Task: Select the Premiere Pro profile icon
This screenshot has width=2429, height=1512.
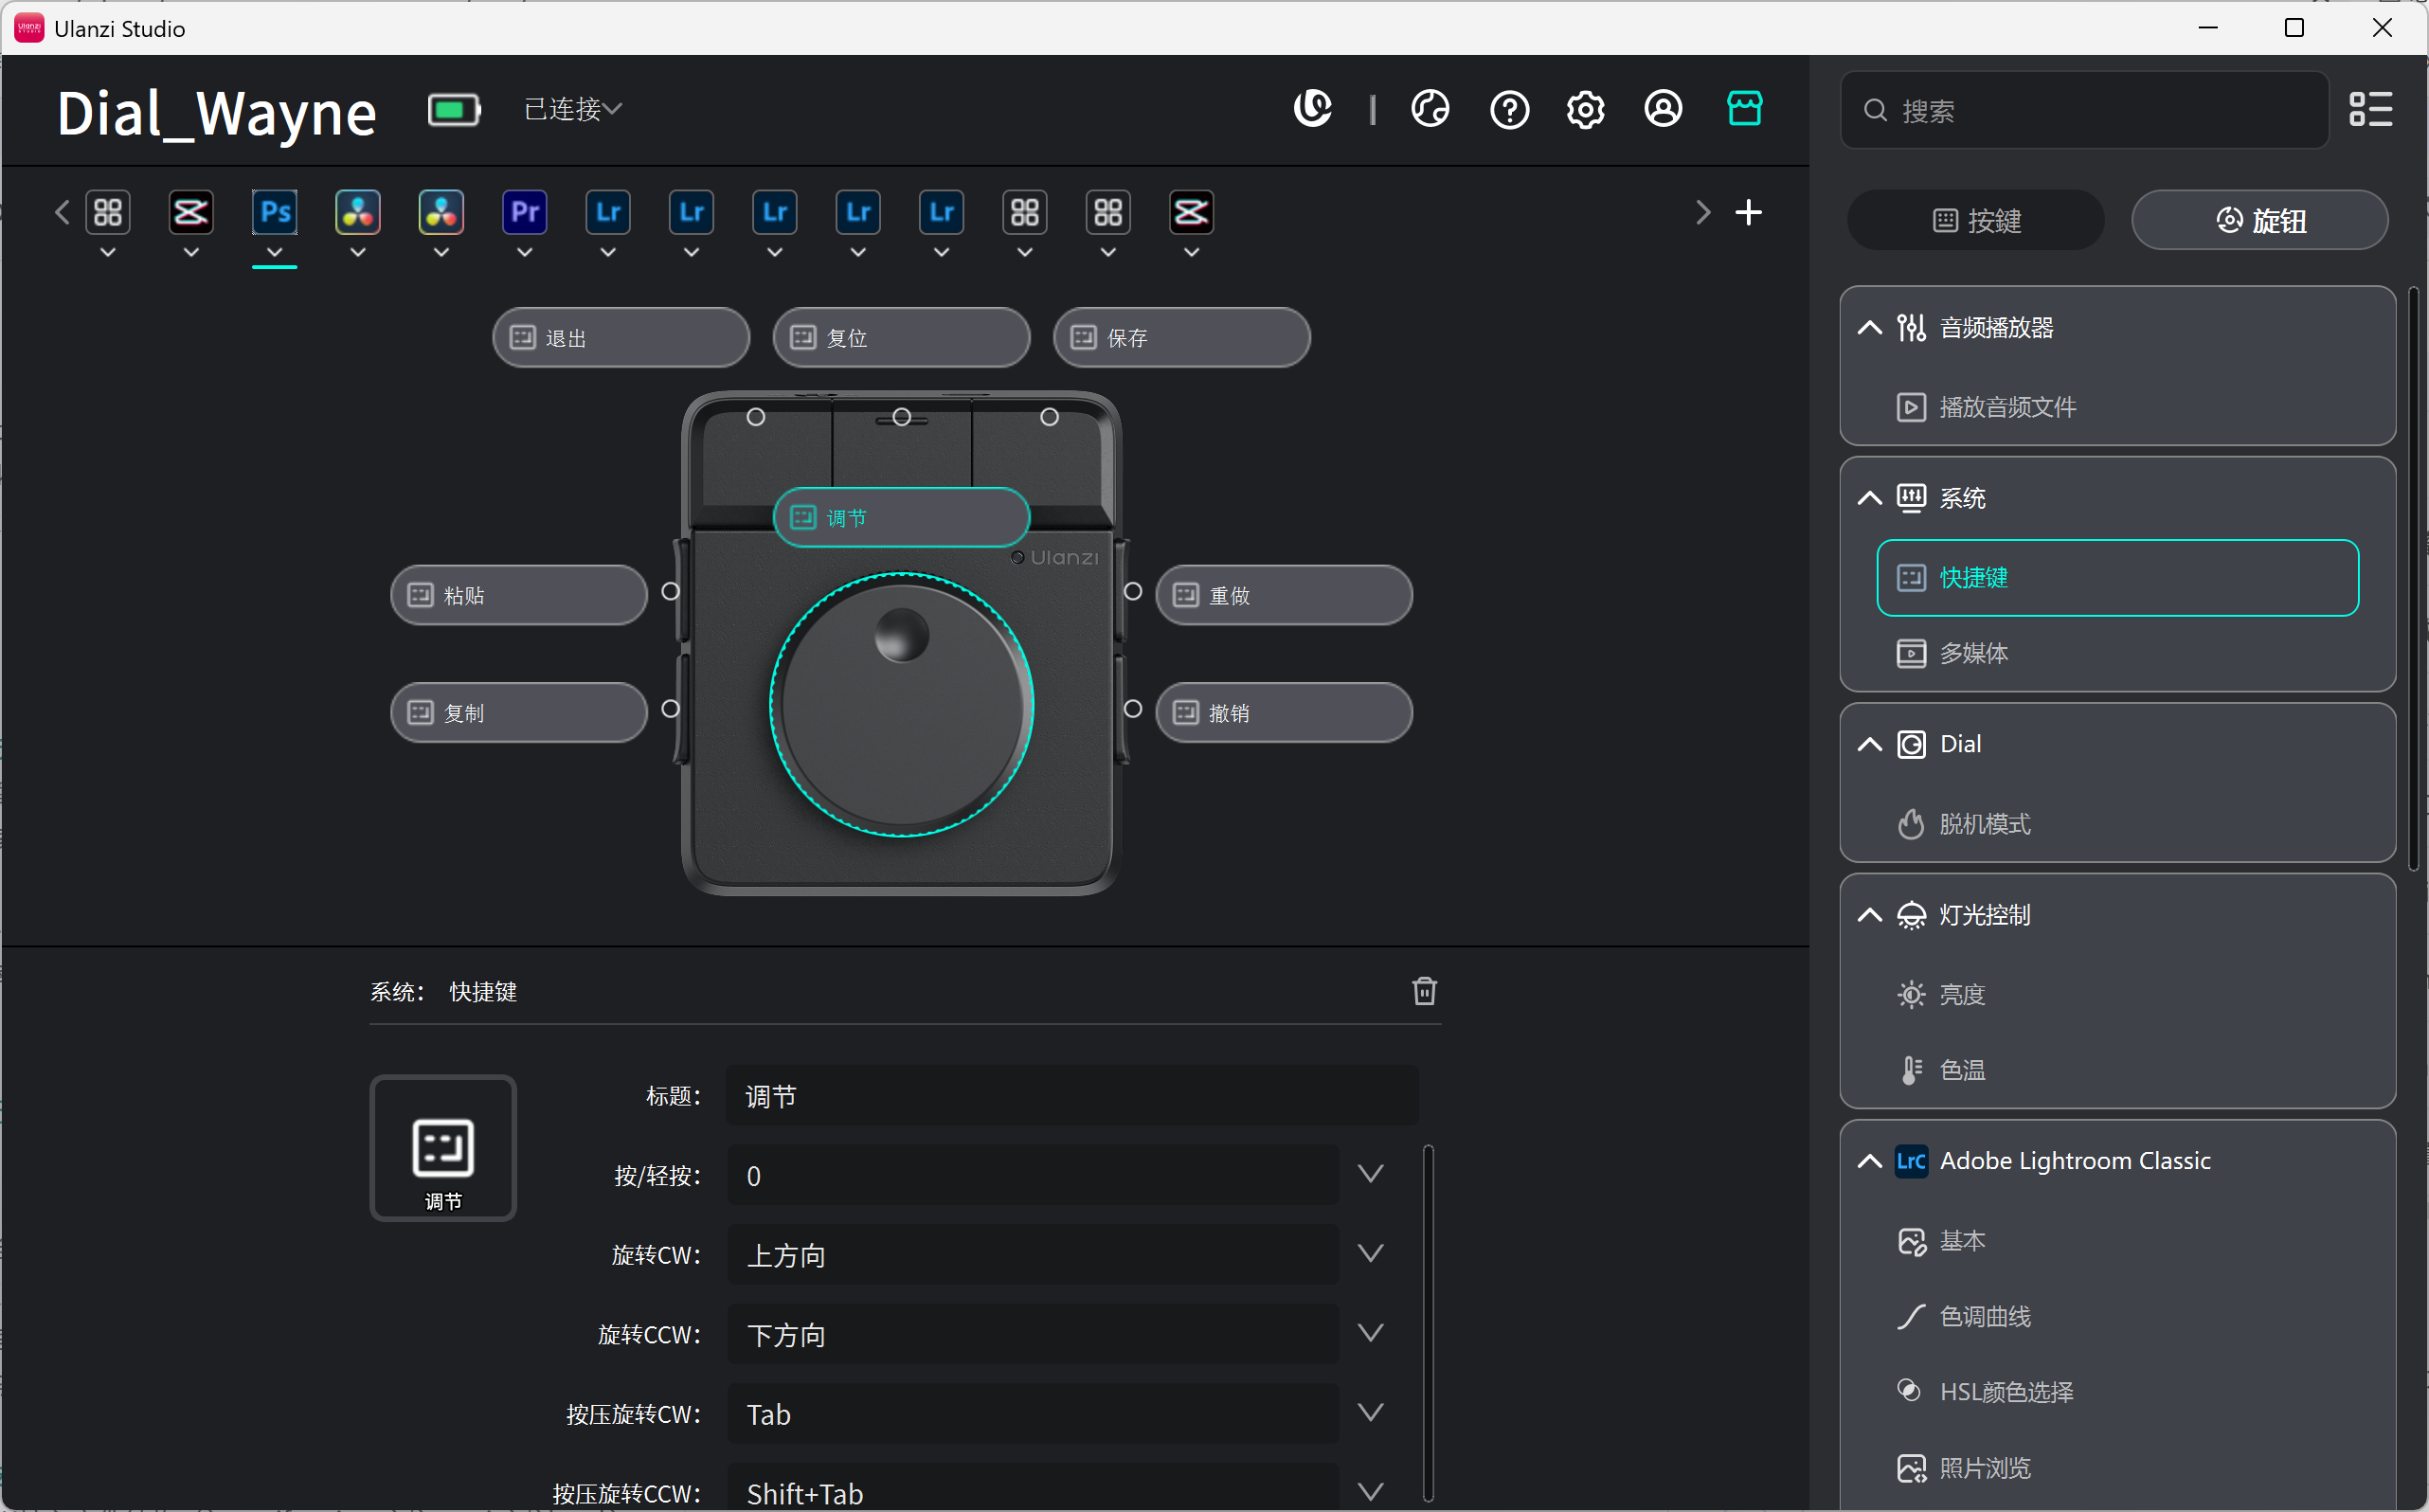Action: pyautogui.click(x=524, y=212)
